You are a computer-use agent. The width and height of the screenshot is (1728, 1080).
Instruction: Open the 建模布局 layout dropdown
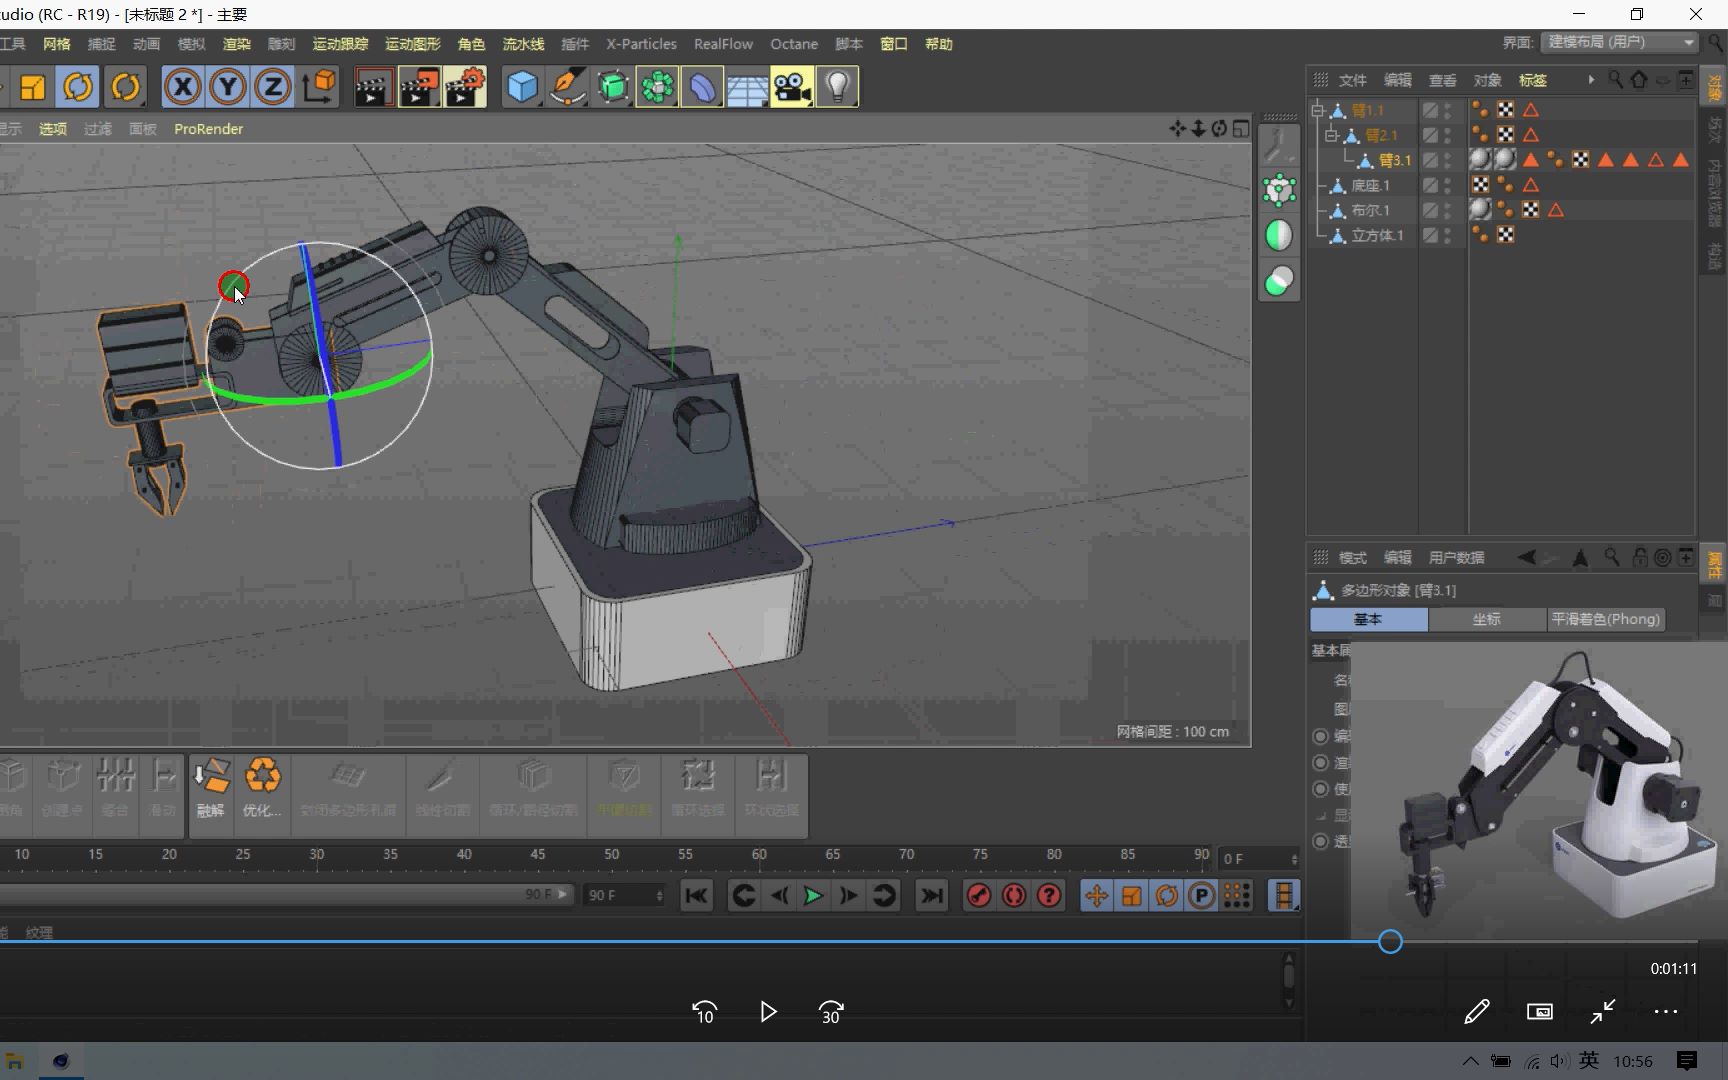coord(1620,42)
